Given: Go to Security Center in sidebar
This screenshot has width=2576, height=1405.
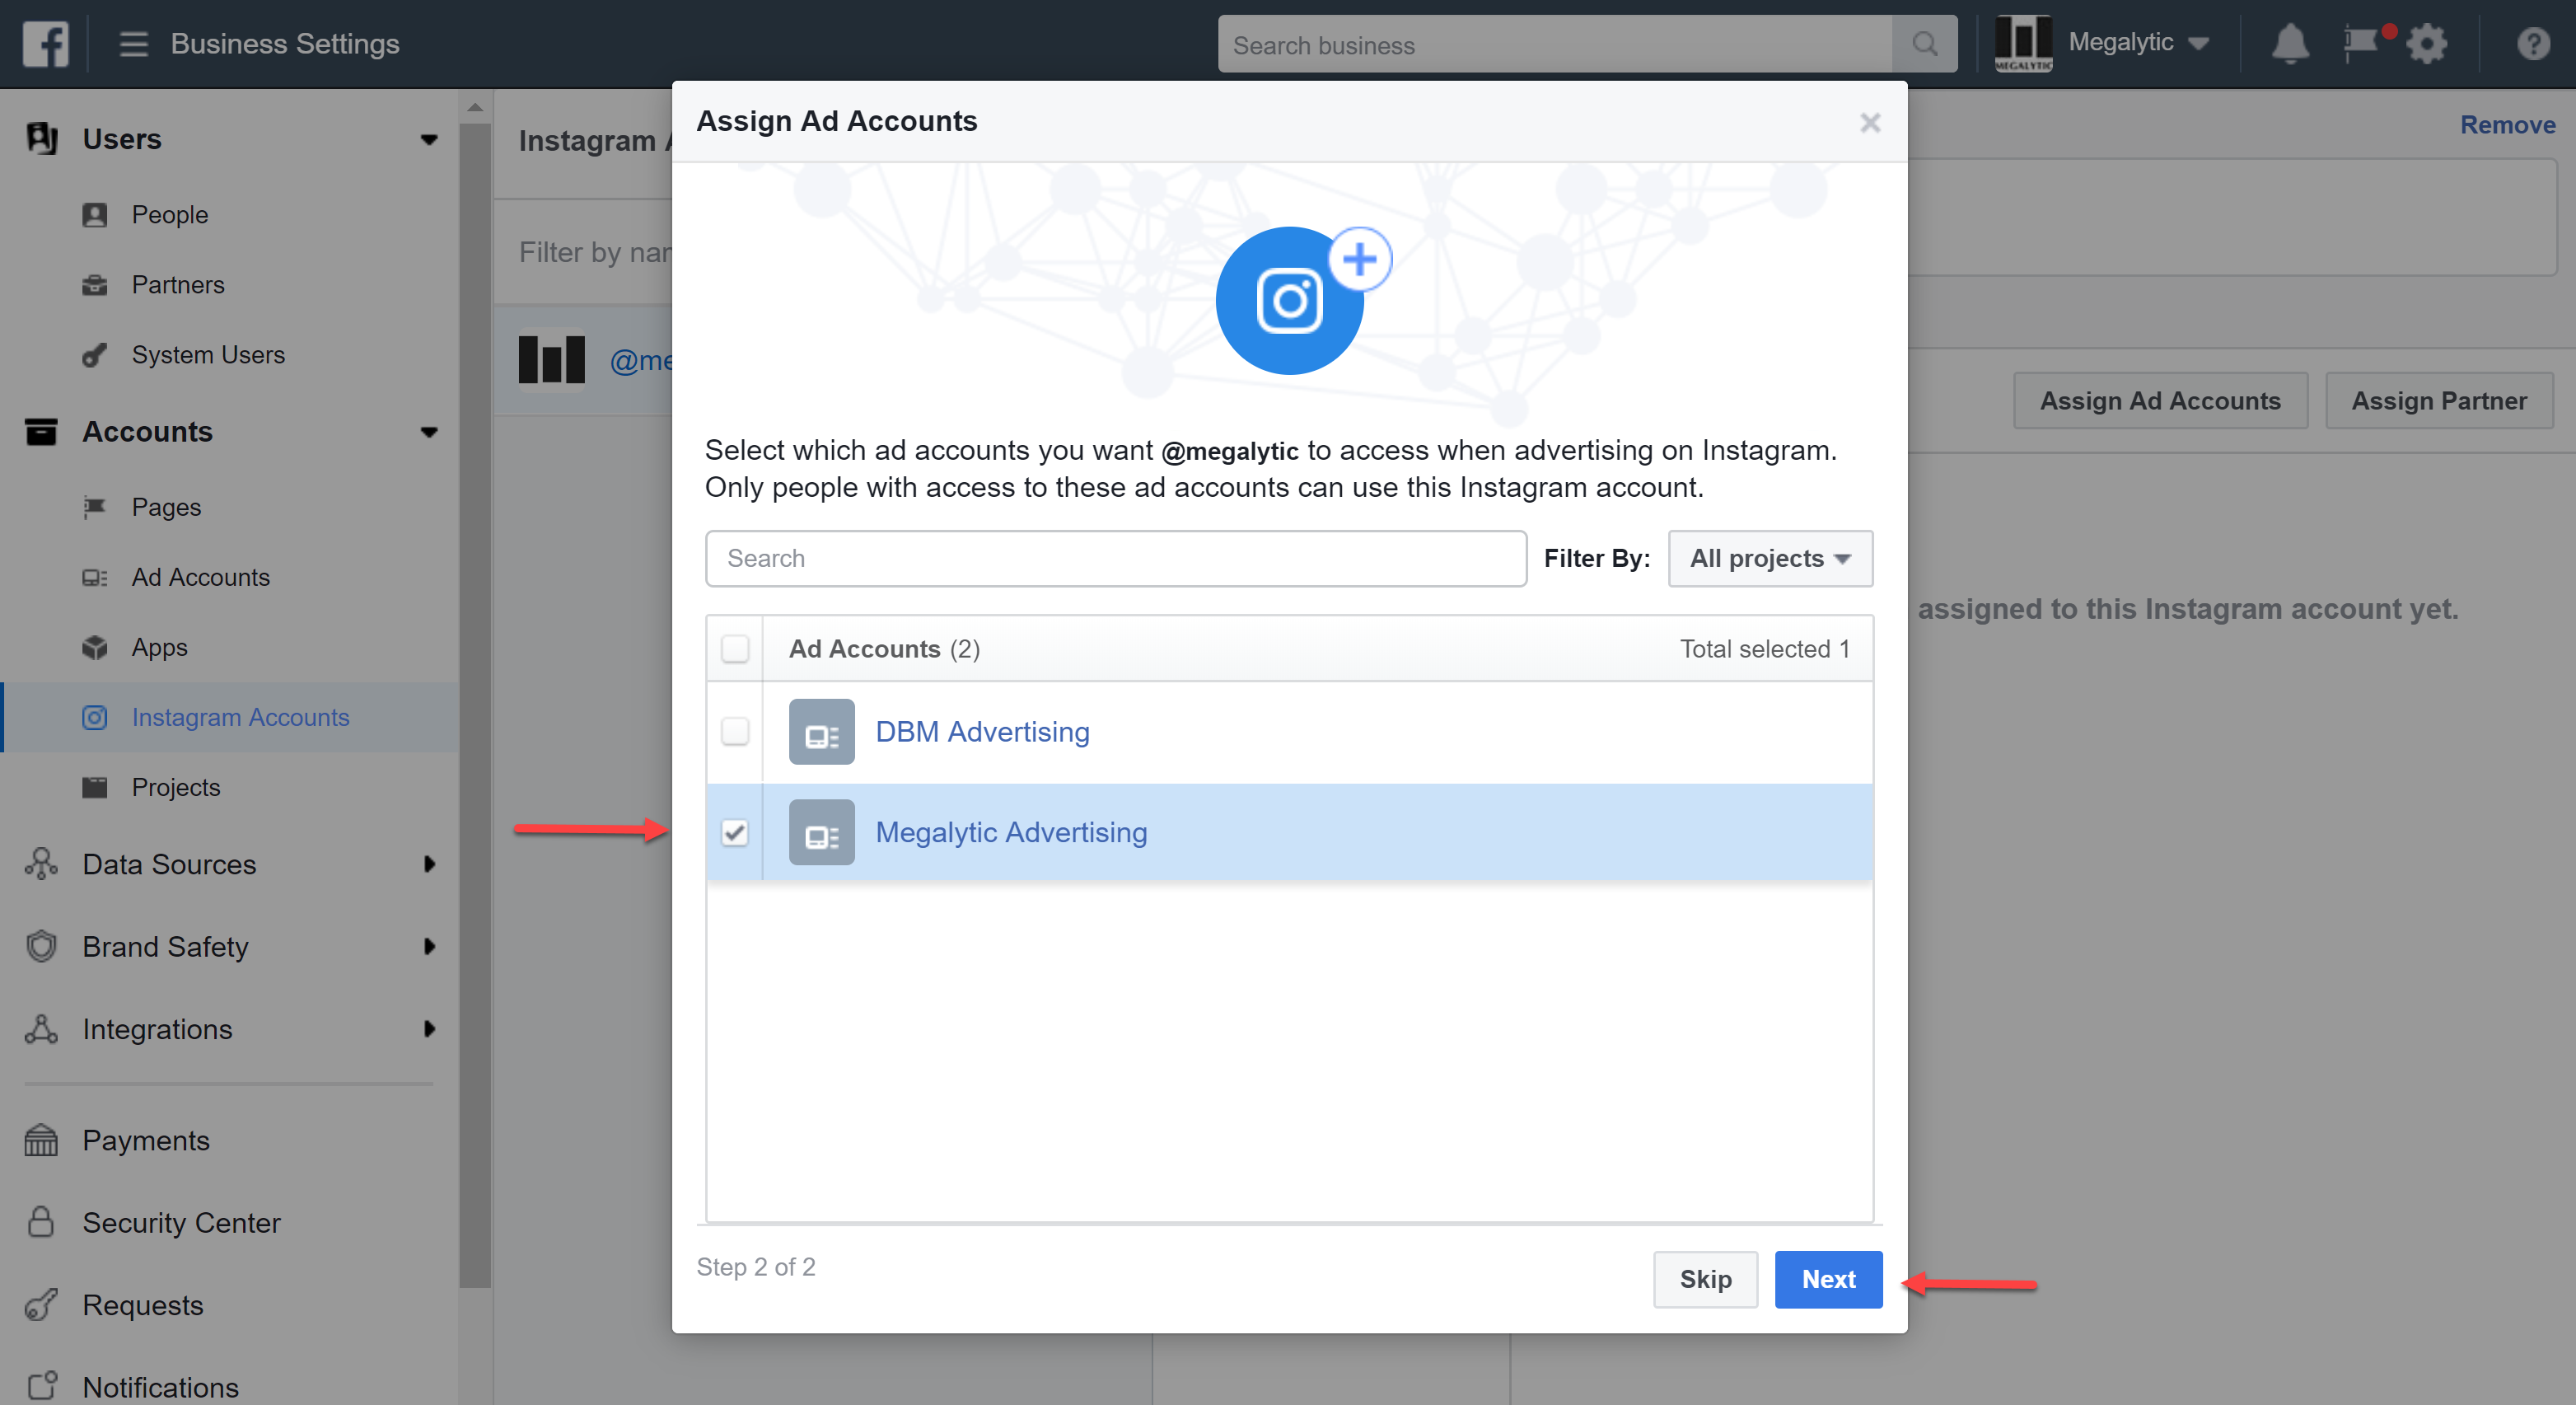Looking at the screenshot, I should (181, 1222).
